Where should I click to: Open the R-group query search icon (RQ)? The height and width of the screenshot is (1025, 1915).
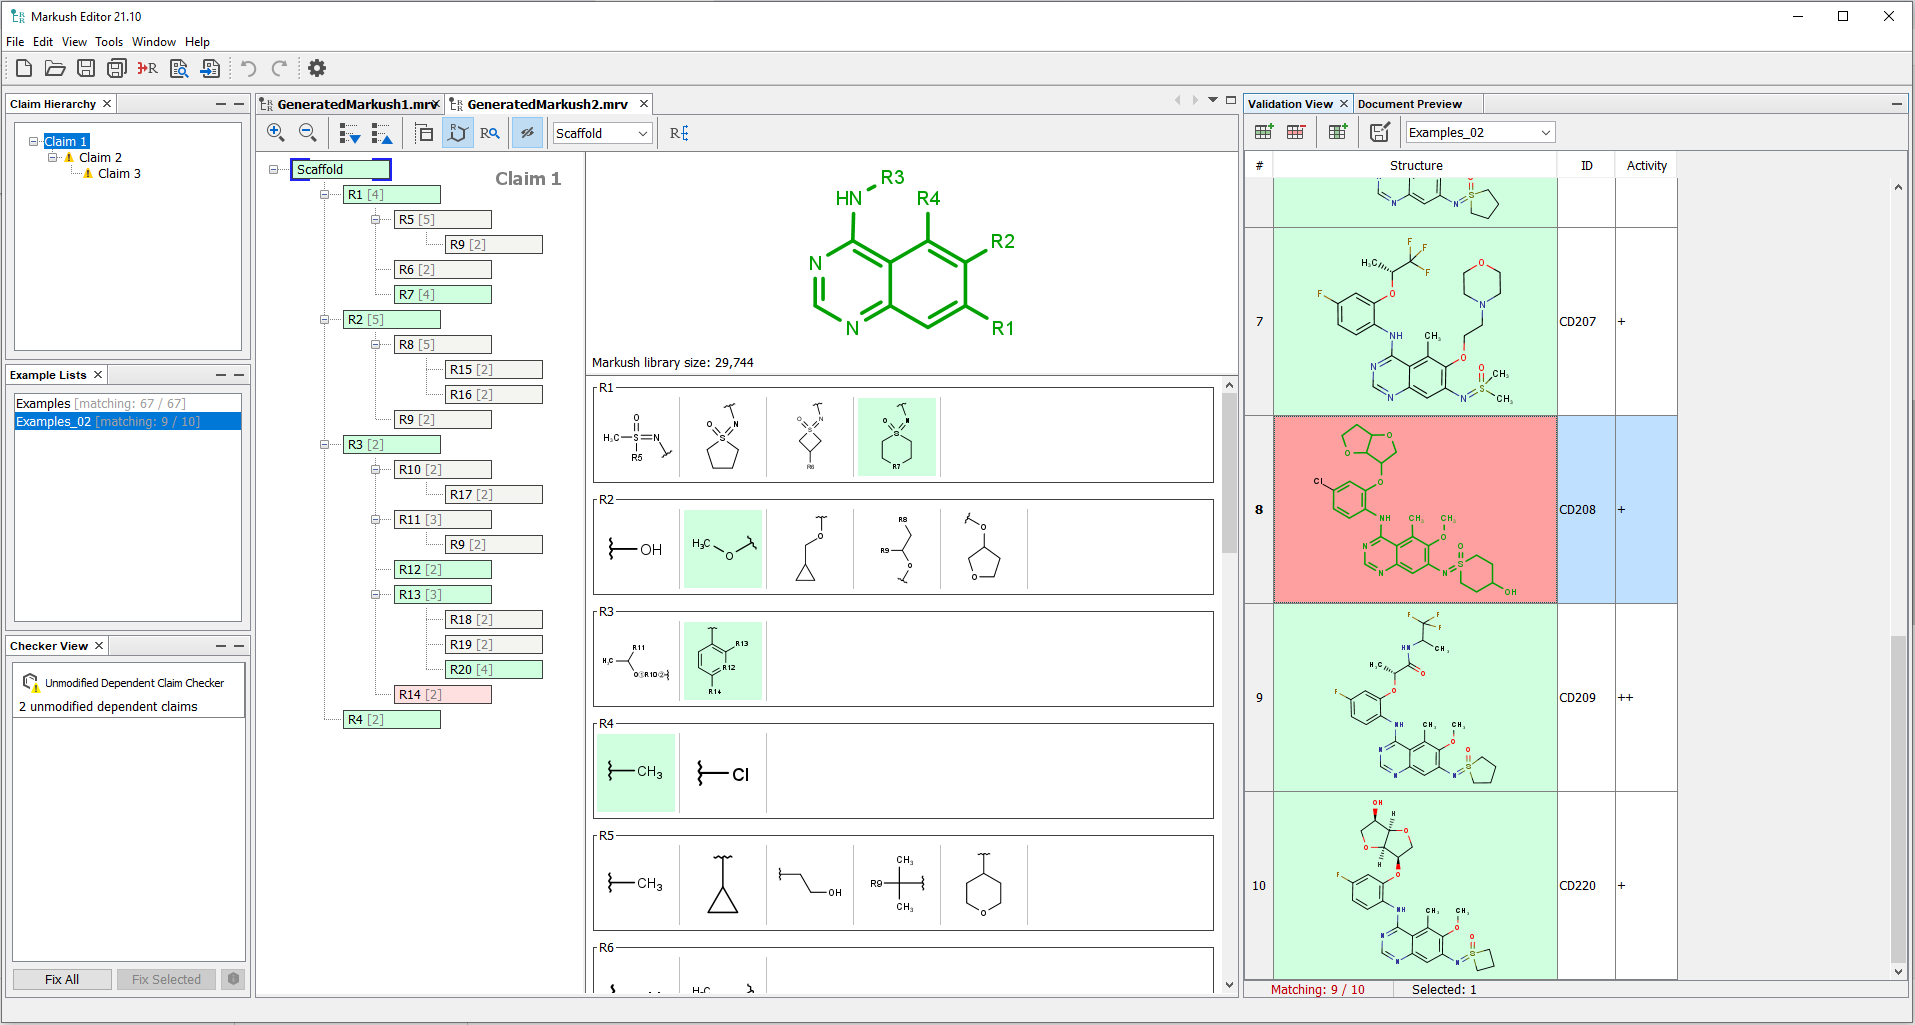pyautogui.click(x=490, y=132)
